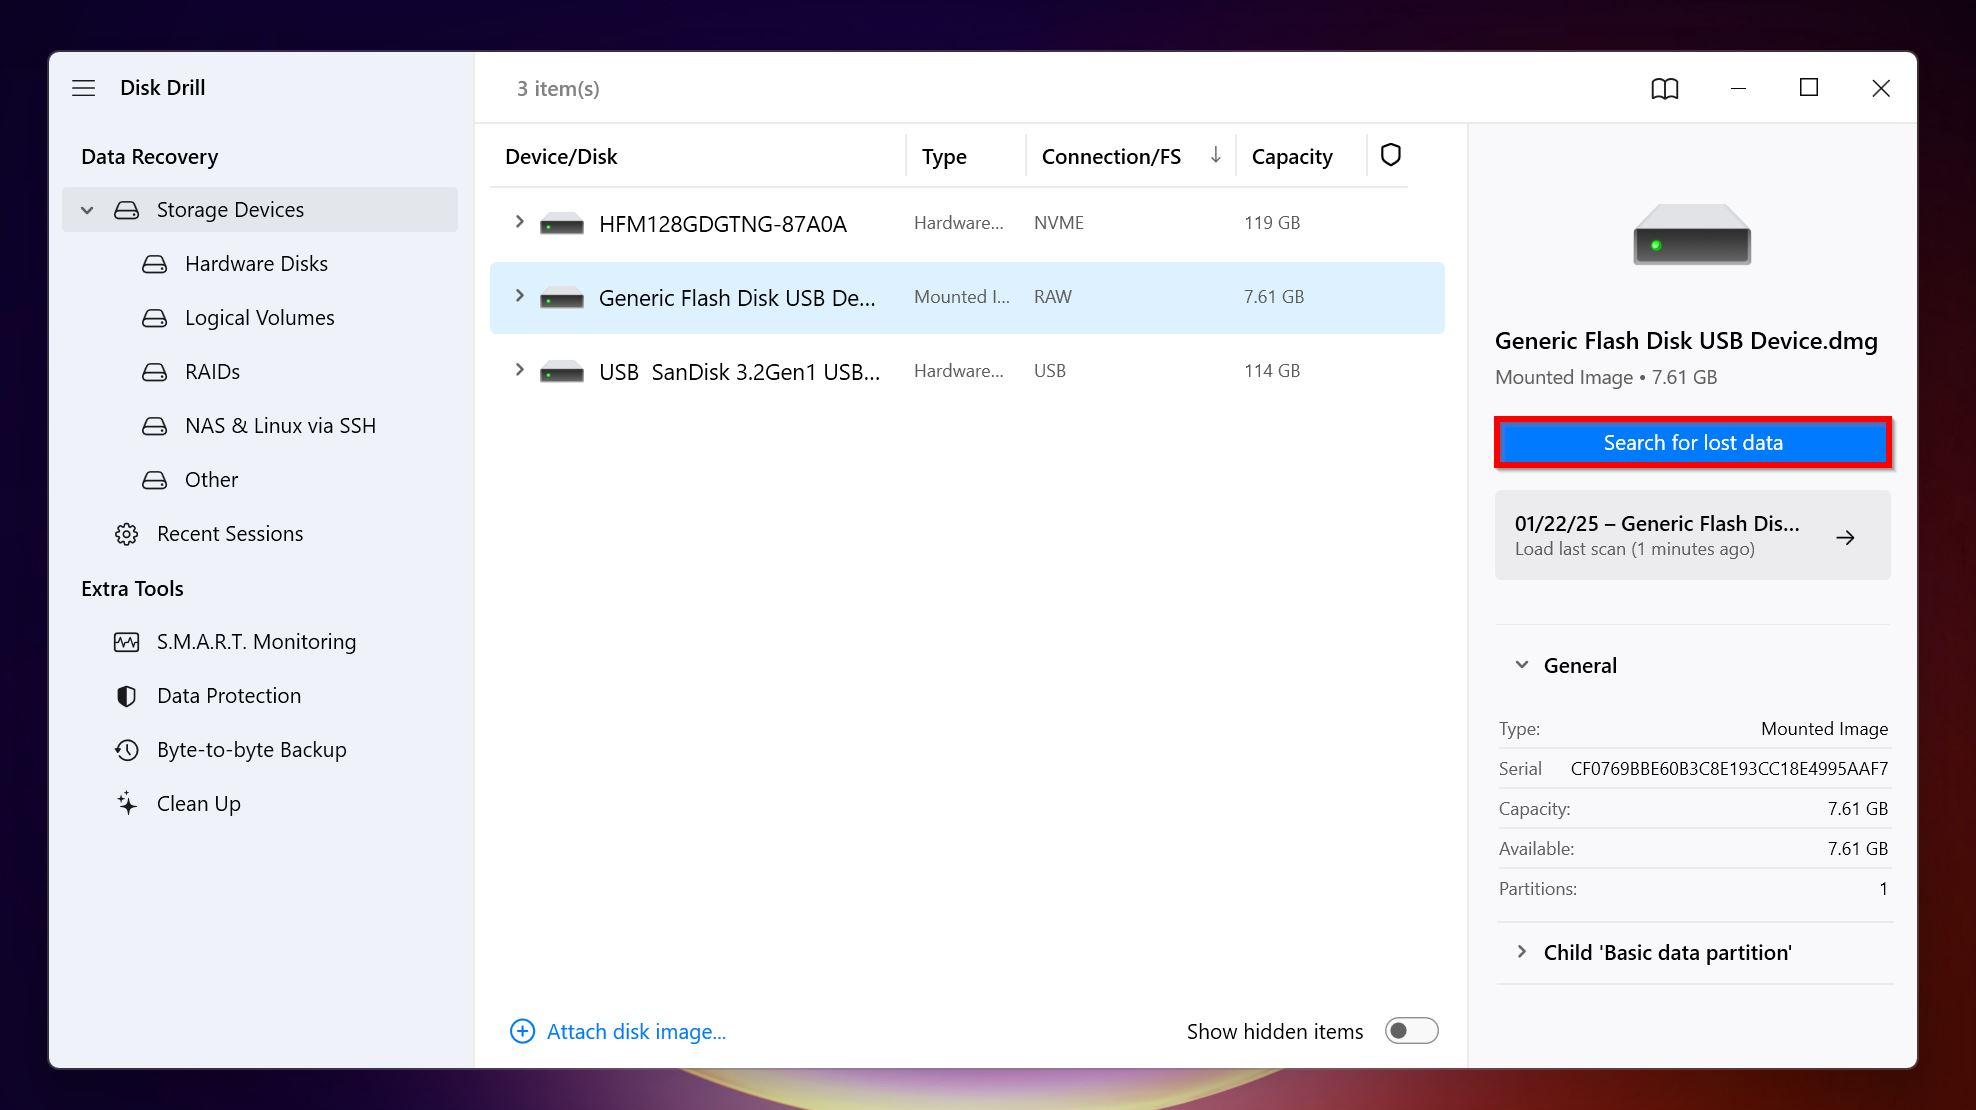Click the Partitions value 1

pos(1883,888)
